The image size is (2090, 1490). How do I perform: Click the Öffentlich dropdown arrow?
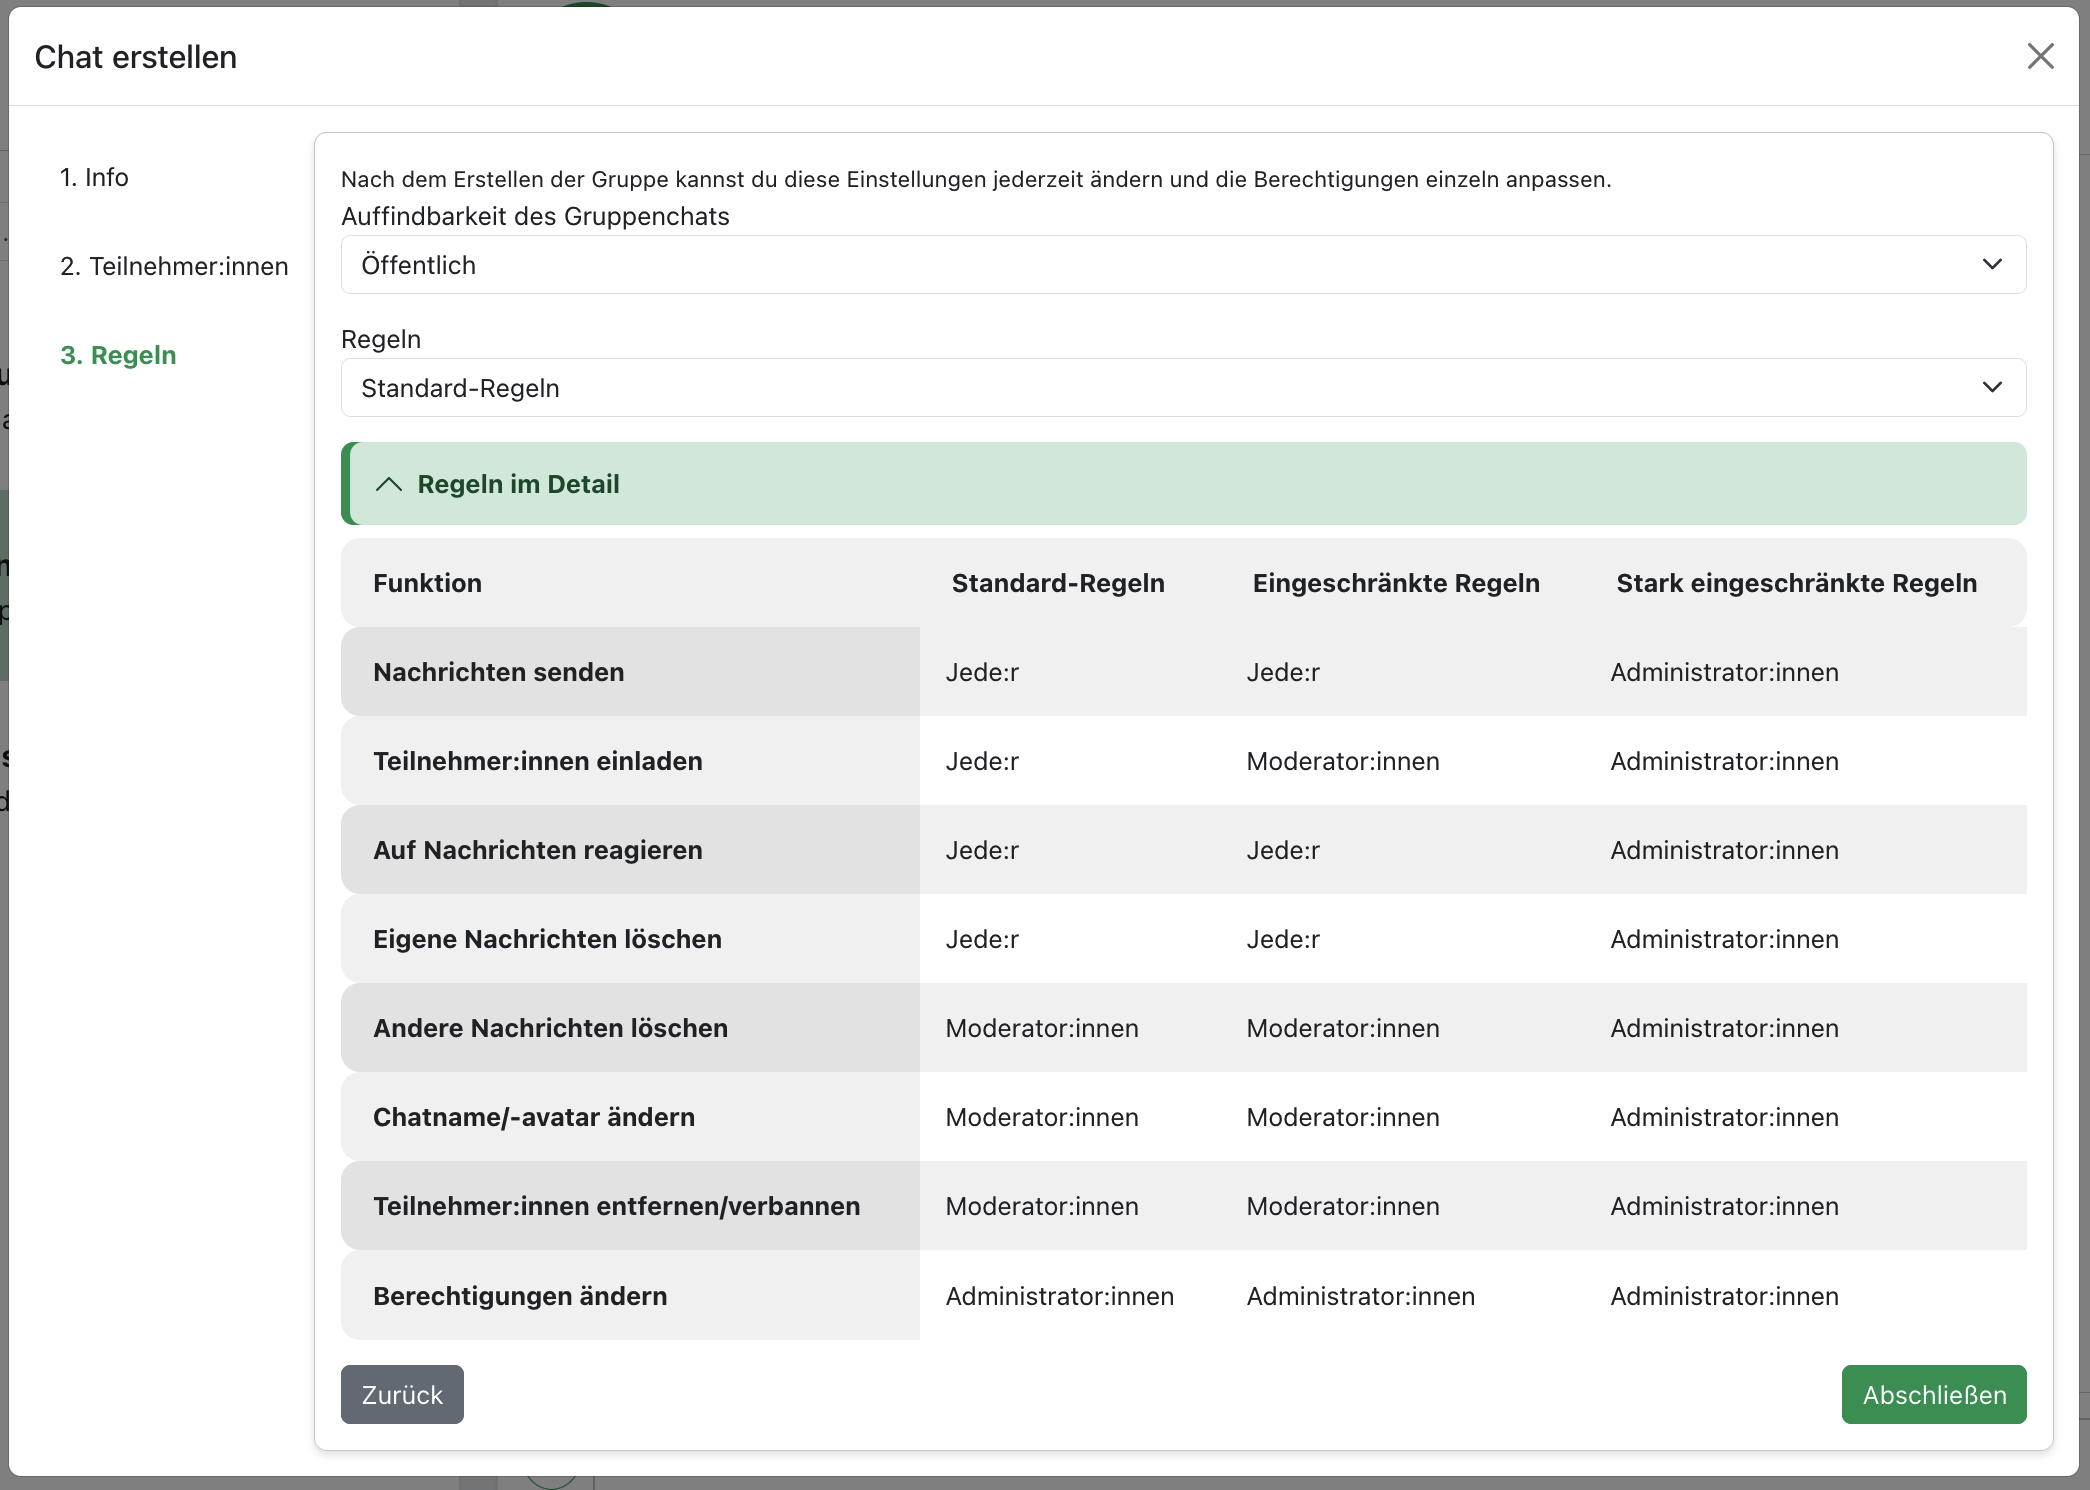(x=1992, y=265)
